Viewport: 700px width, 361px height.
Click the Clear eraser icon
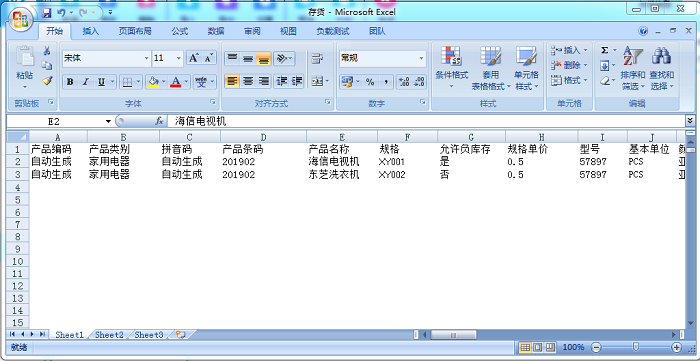coord(604,81)
